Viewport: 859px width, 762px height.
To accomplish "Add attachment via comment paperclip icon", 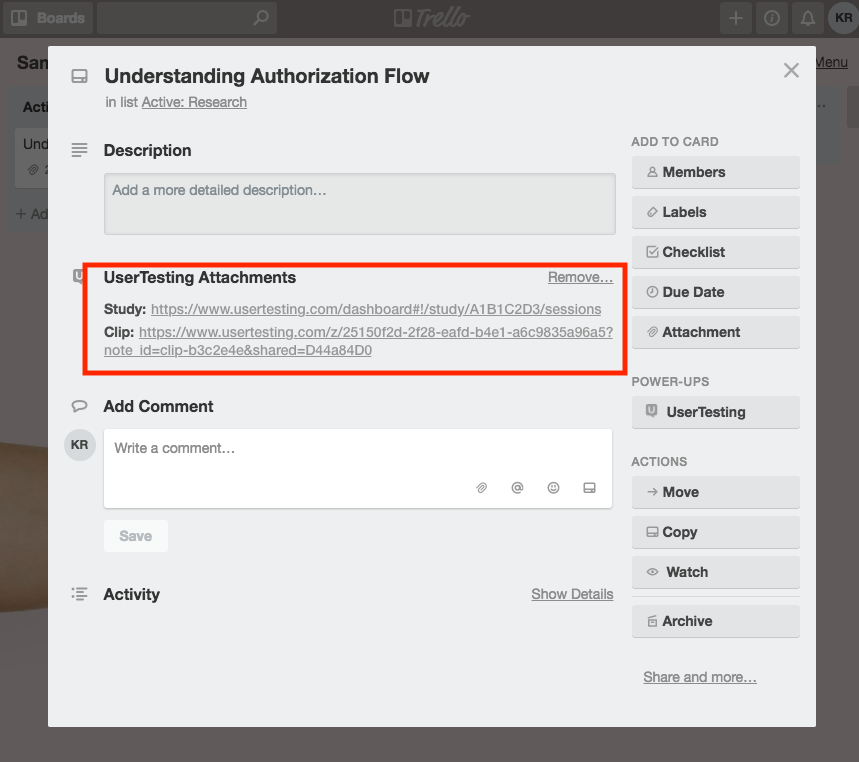I will [482, 488].
